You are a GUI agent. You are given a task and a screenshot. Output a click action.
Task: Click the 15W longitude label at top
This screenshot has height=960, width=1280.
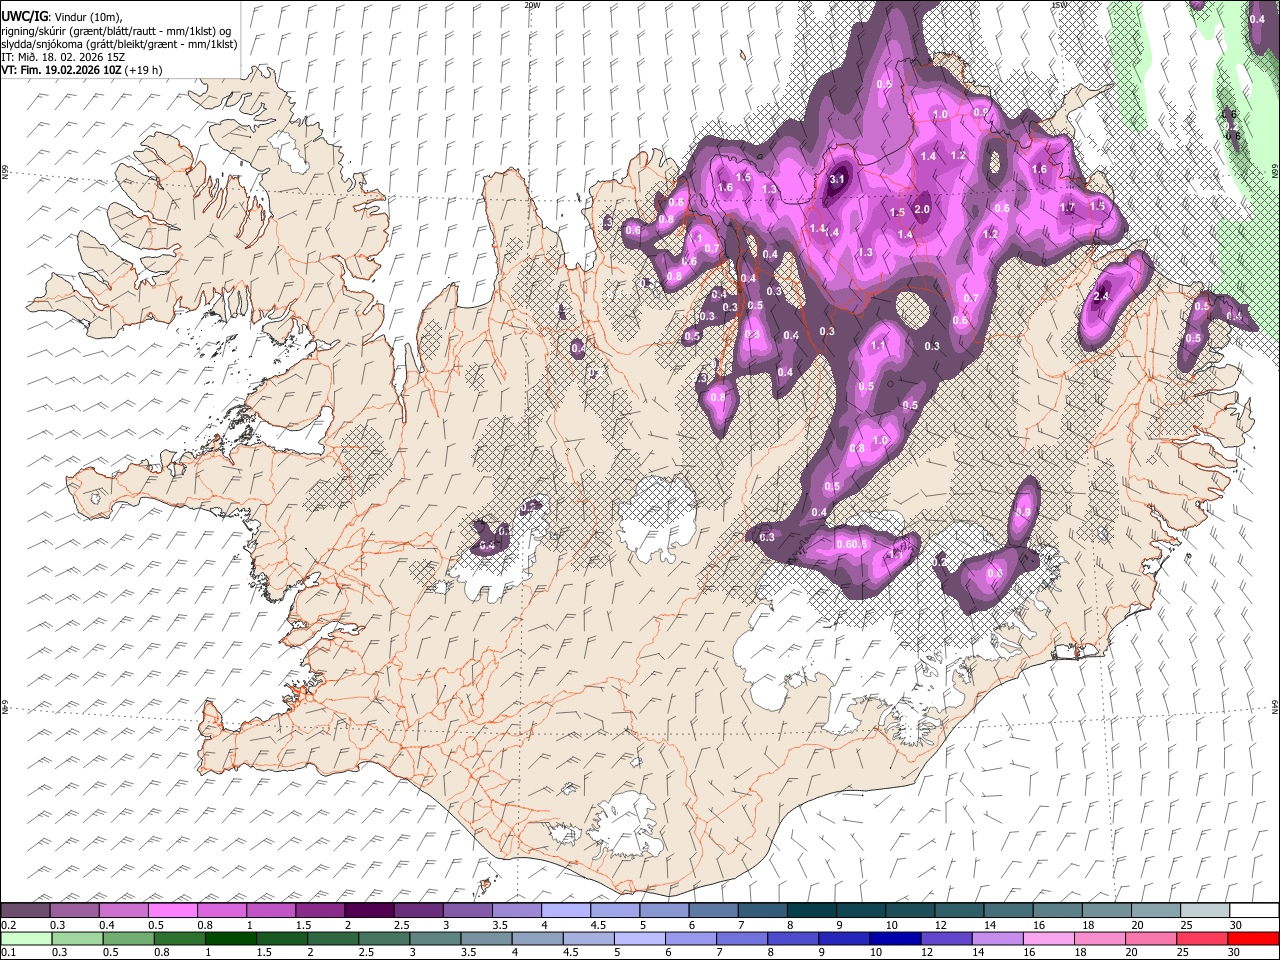1059,5
